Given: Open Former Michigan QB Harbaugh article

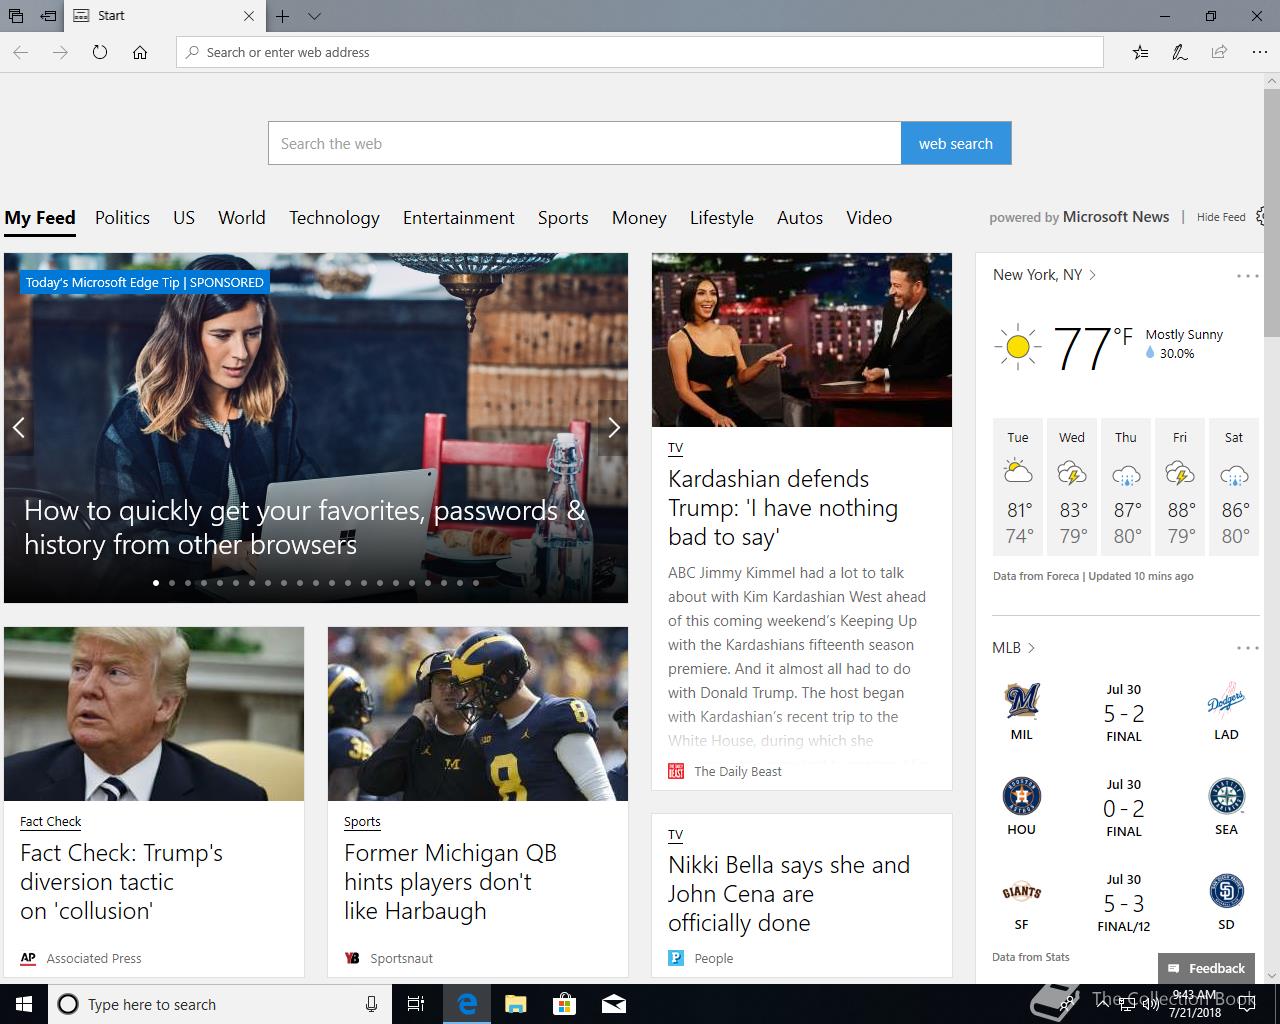Looking at the screenshot, I should [x=450, y=882].
